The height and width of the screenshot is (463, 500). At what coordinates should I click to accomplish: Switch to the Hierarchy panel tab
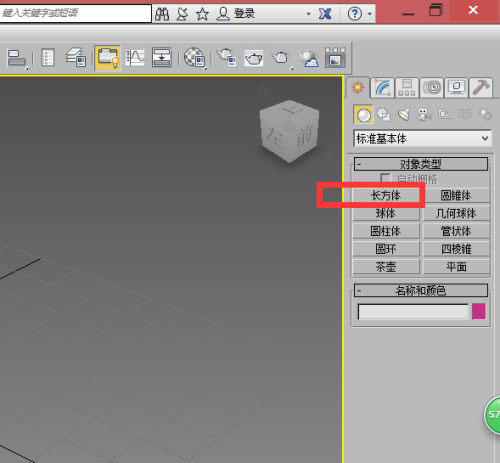(407, 88)
